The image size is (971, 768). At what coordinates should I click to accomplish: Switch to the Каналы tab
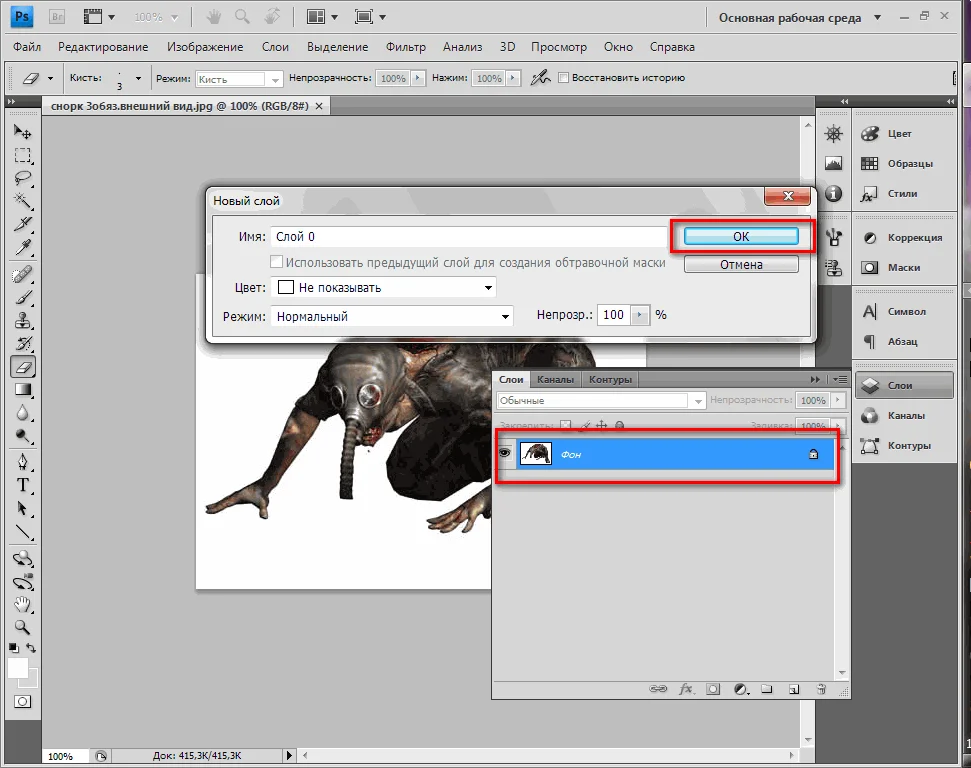tap(555, 380)
